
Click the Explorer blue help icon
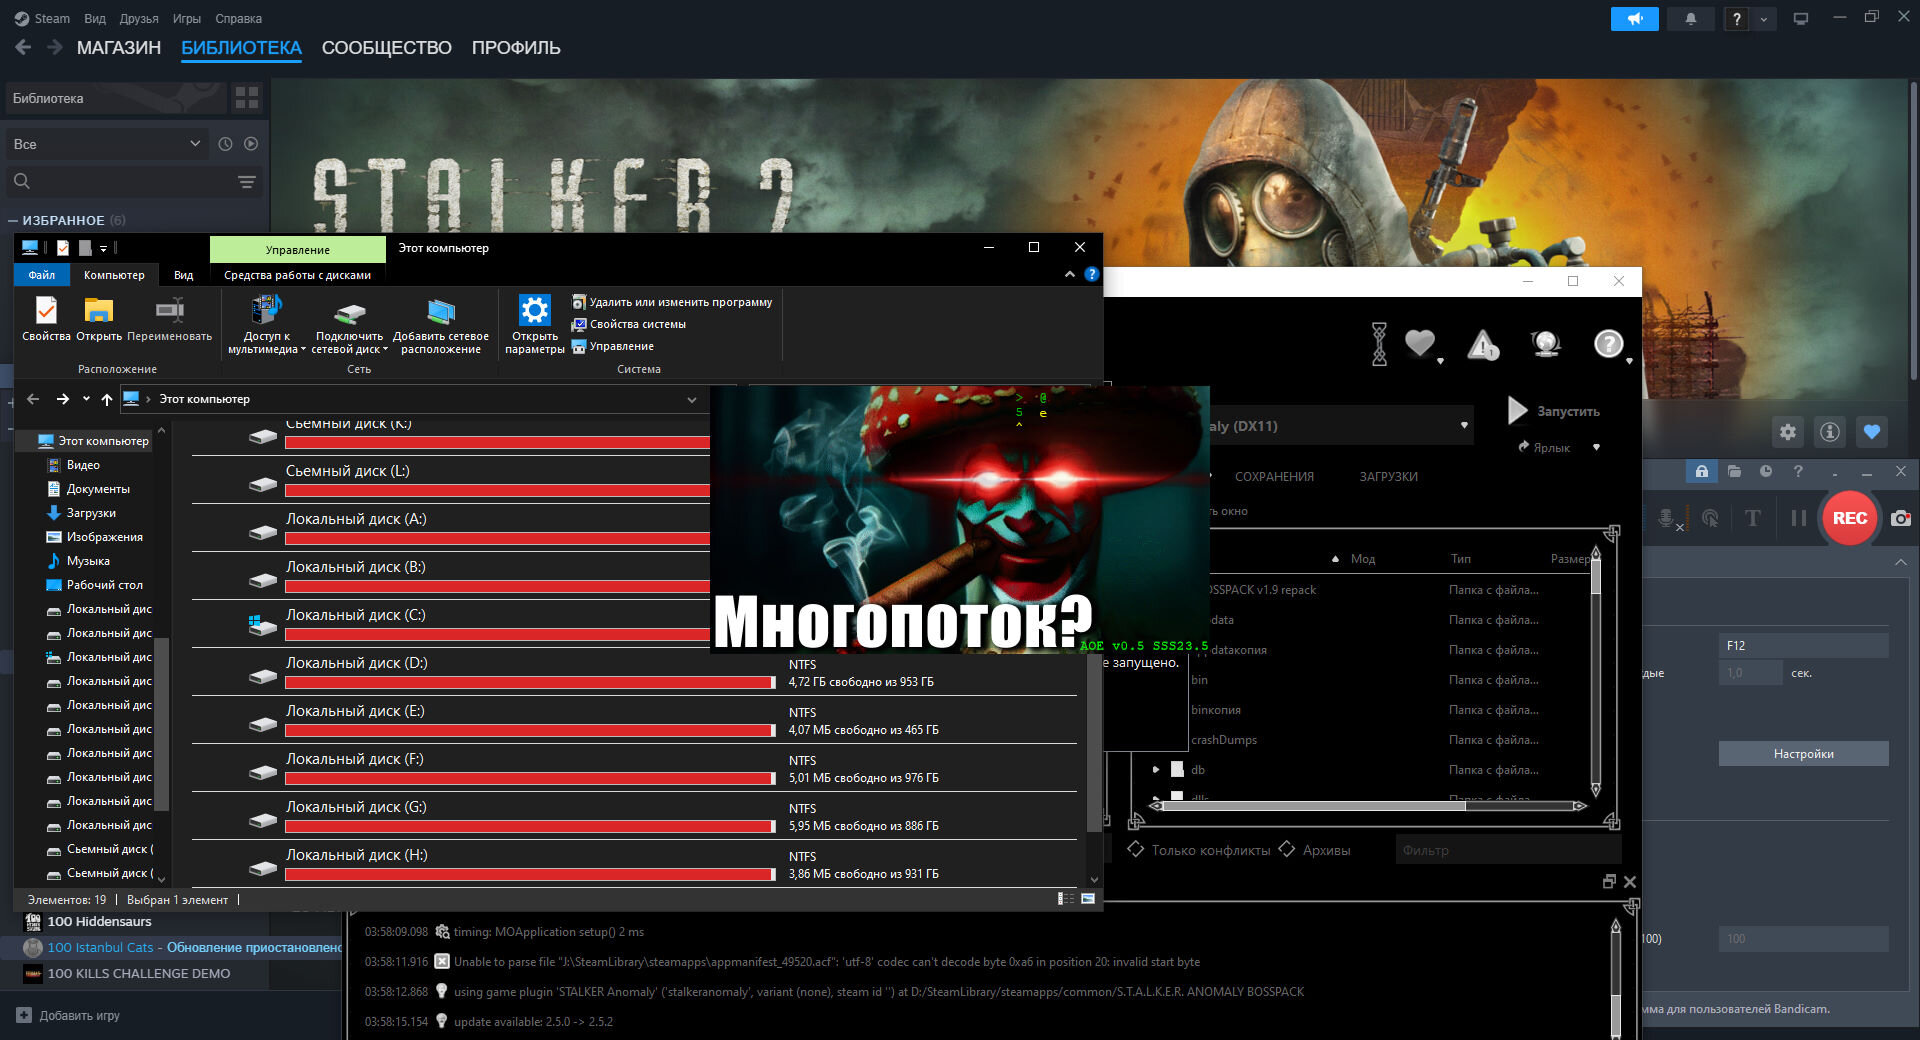click(1091, 274)
